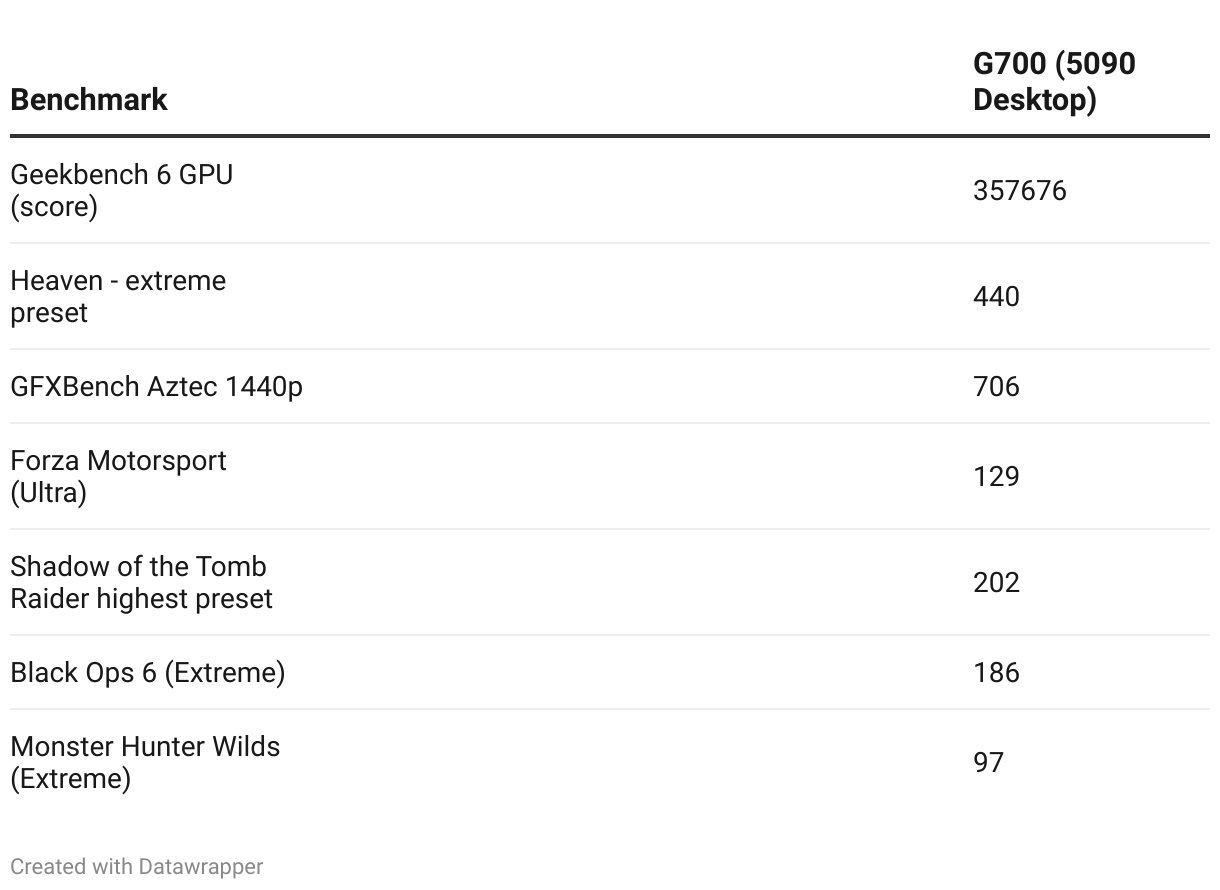The width and height of the screenshot is (1220, 890).
Task: Click the GFXBench result value 706
Action: pyautogui.click(x=996, y=387)
